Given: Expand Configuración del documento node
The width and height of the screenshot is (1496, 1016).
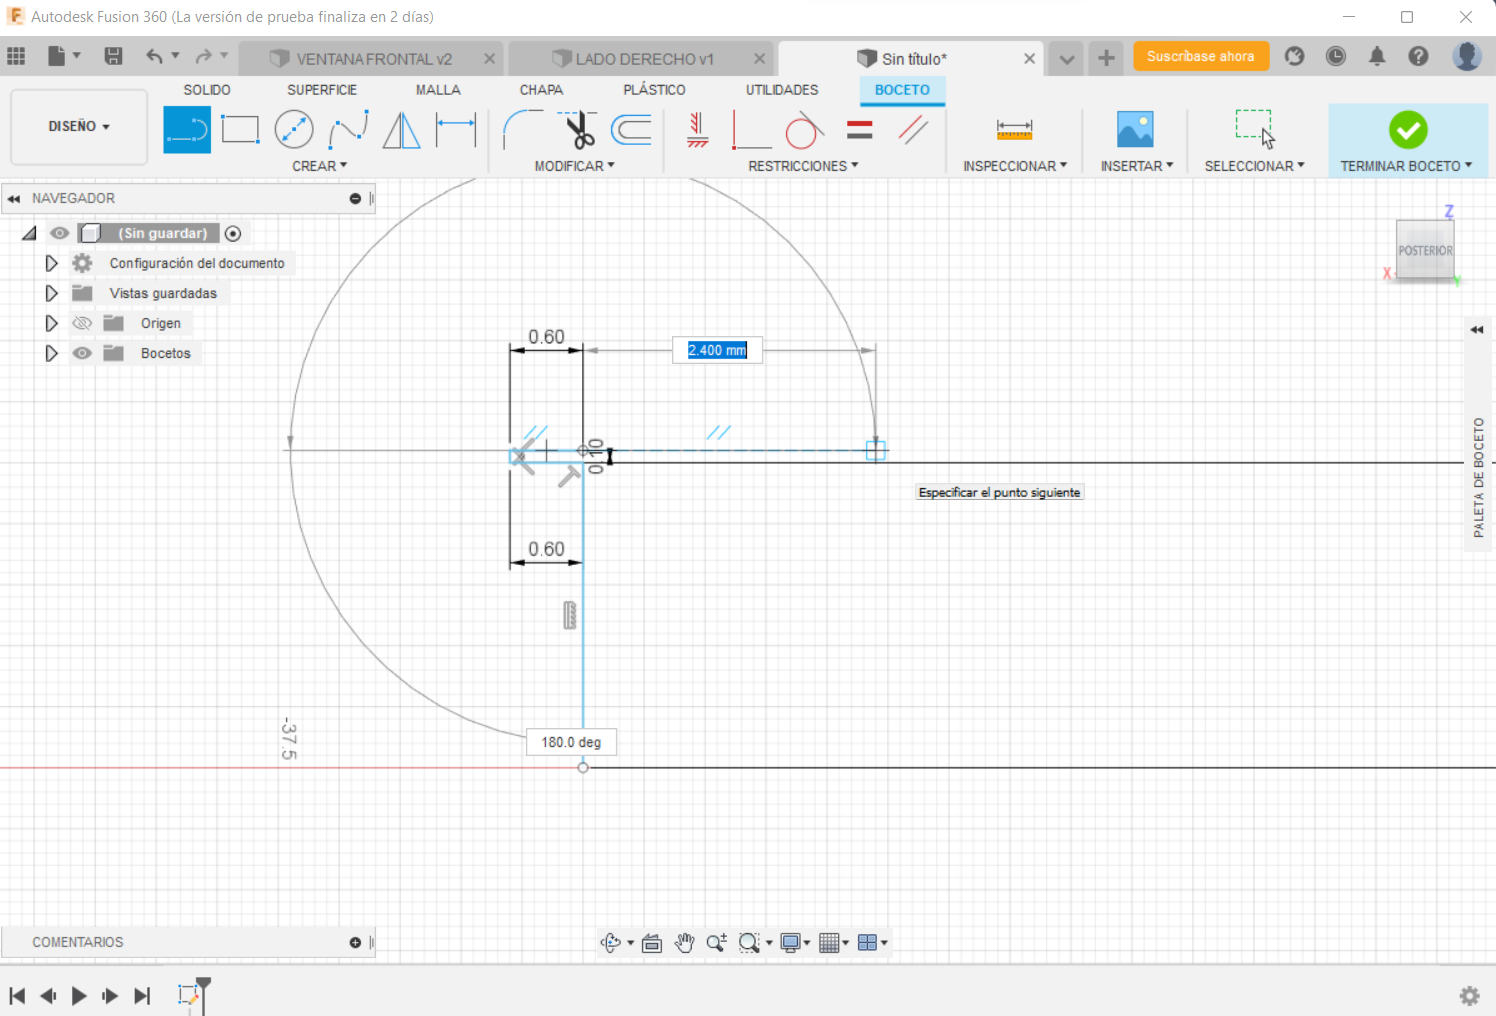Looking at the screenshot, I should (x=51, y=263).
